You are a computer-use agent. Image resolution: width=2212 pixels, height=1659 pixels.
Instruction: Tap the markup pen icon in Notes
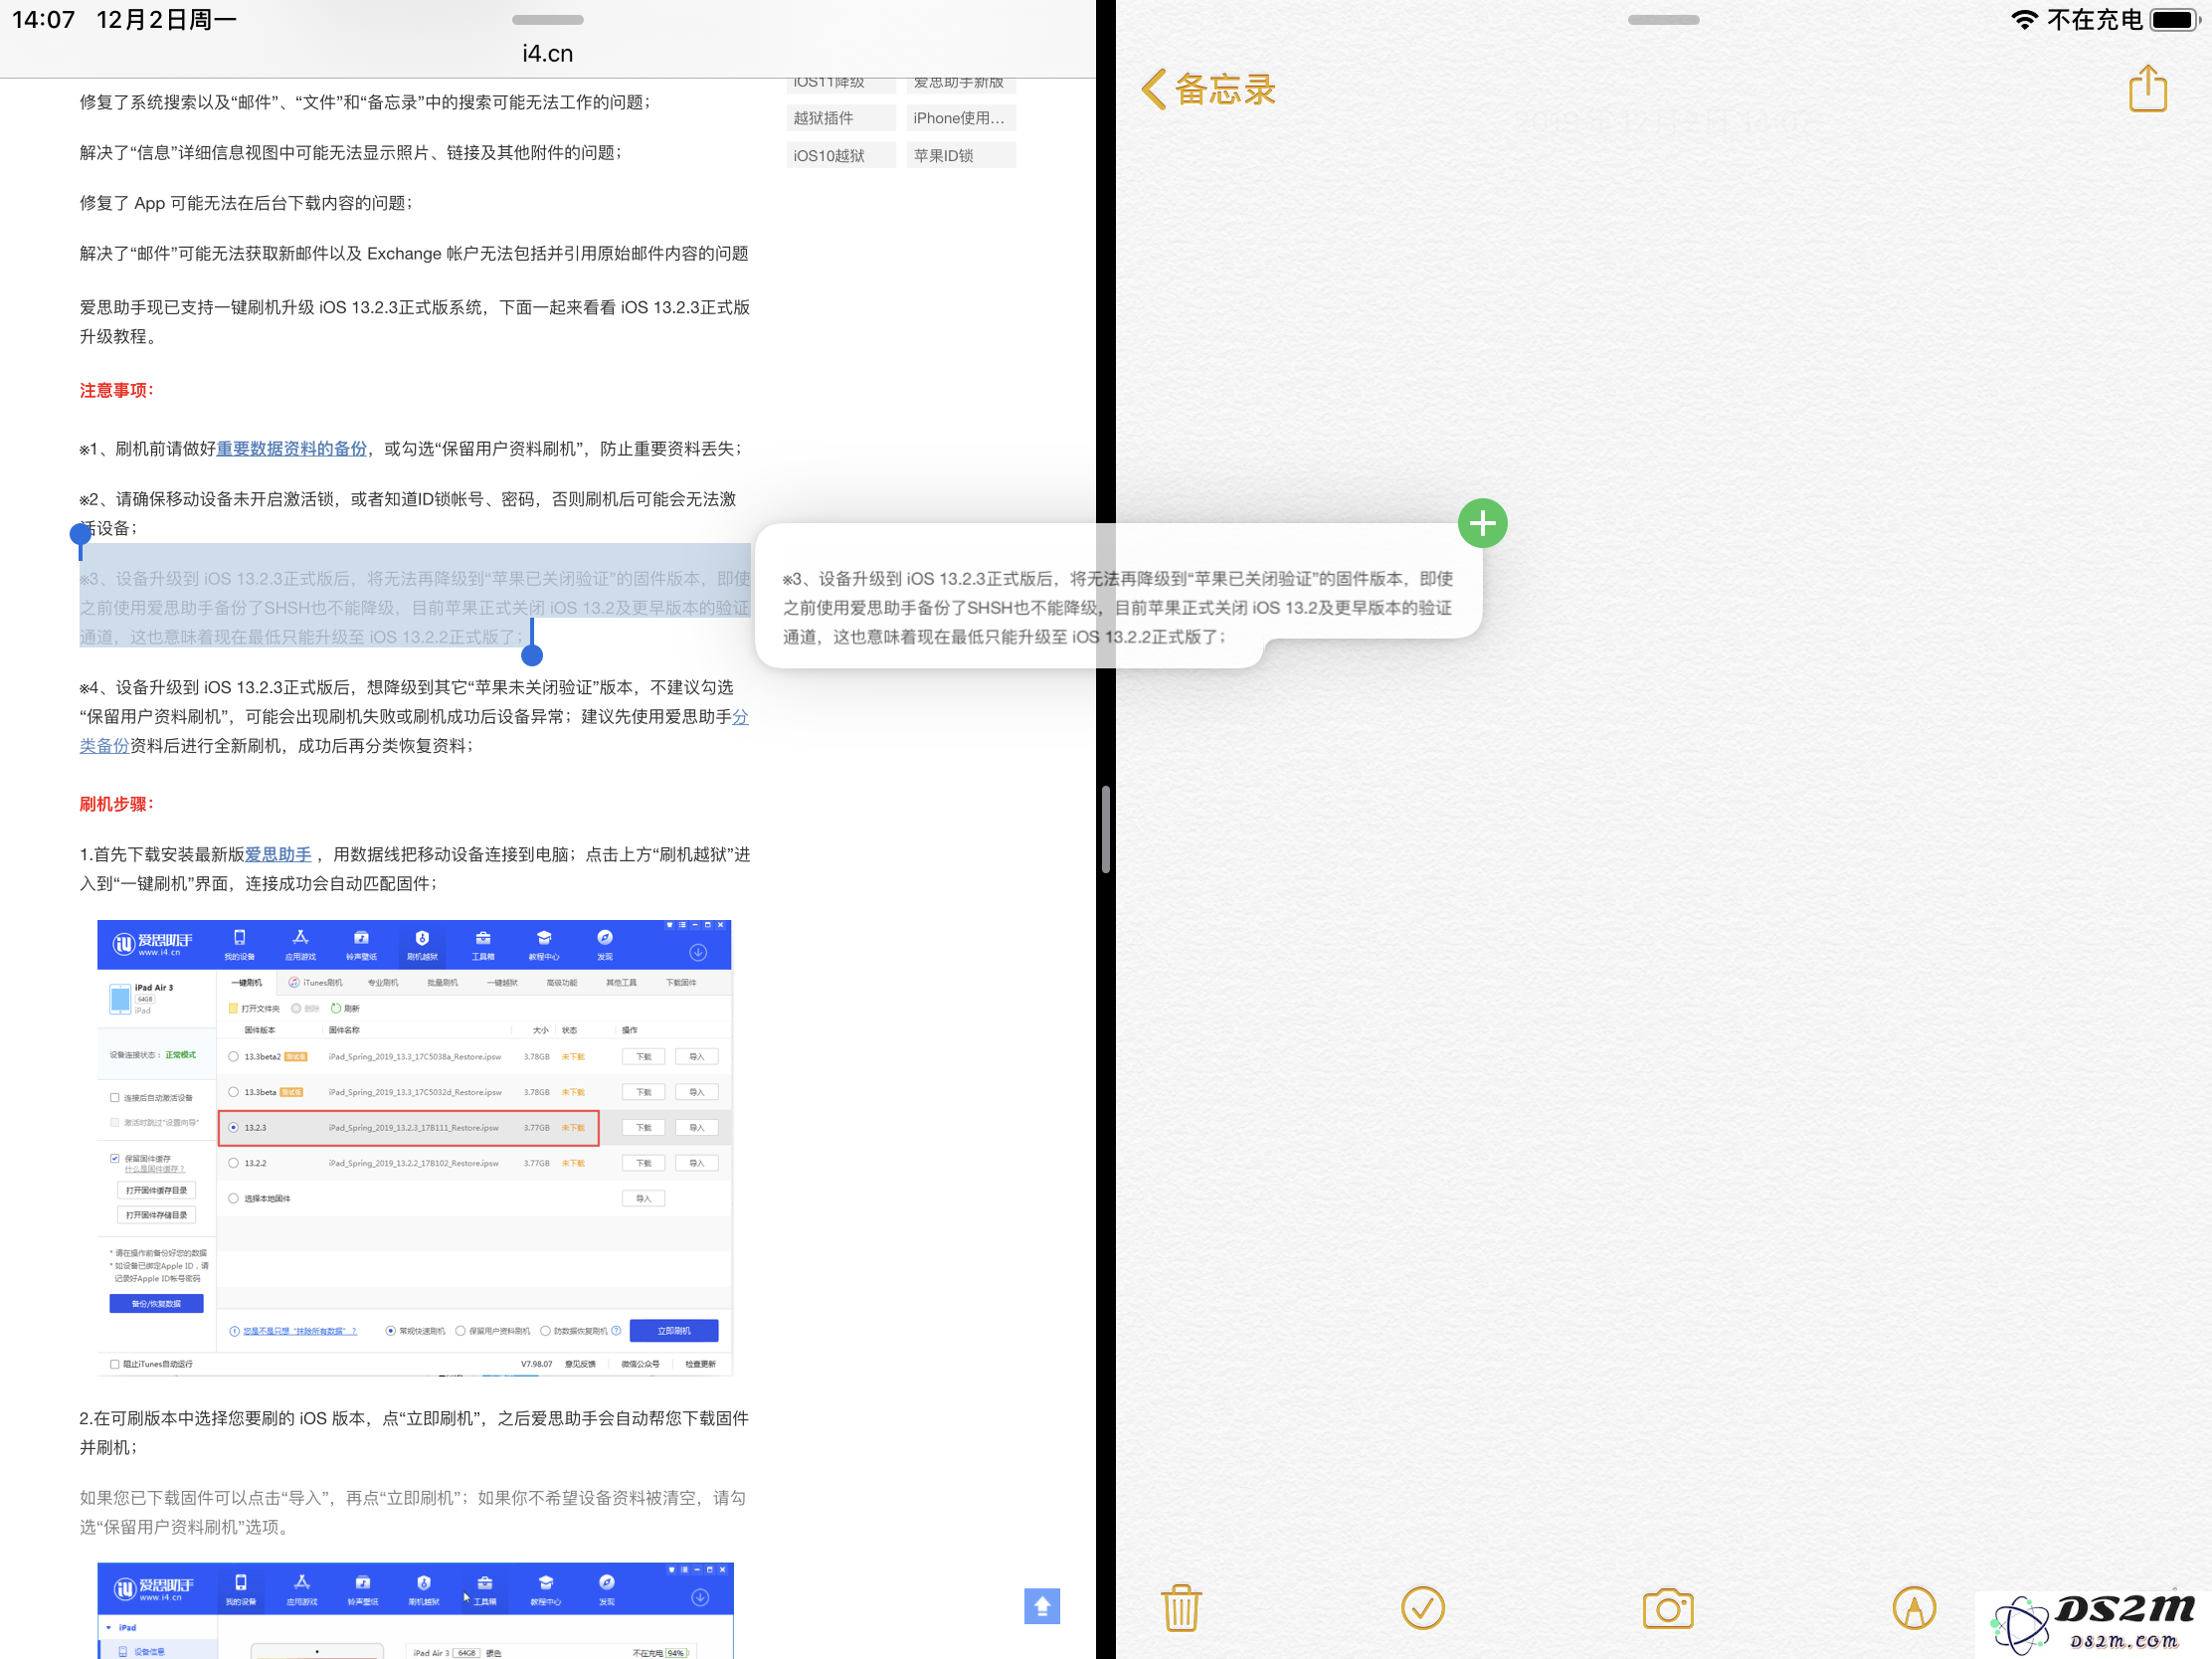[1914, 1608]
